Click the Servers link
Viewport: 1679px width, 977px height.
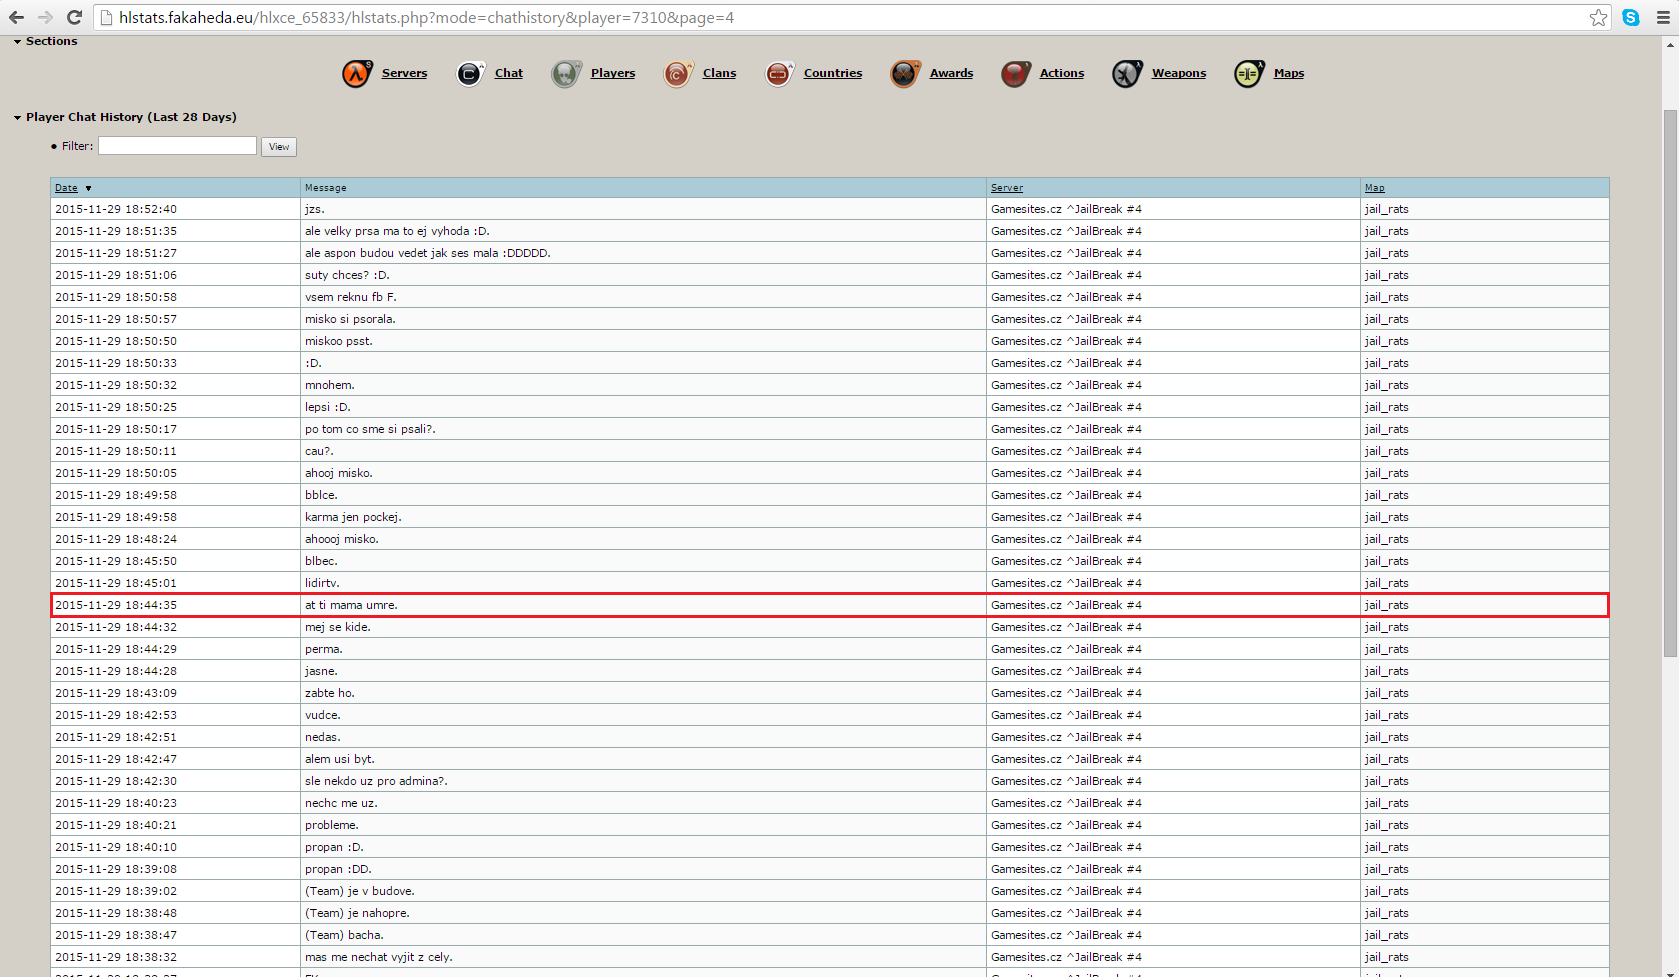coord(404,73)
